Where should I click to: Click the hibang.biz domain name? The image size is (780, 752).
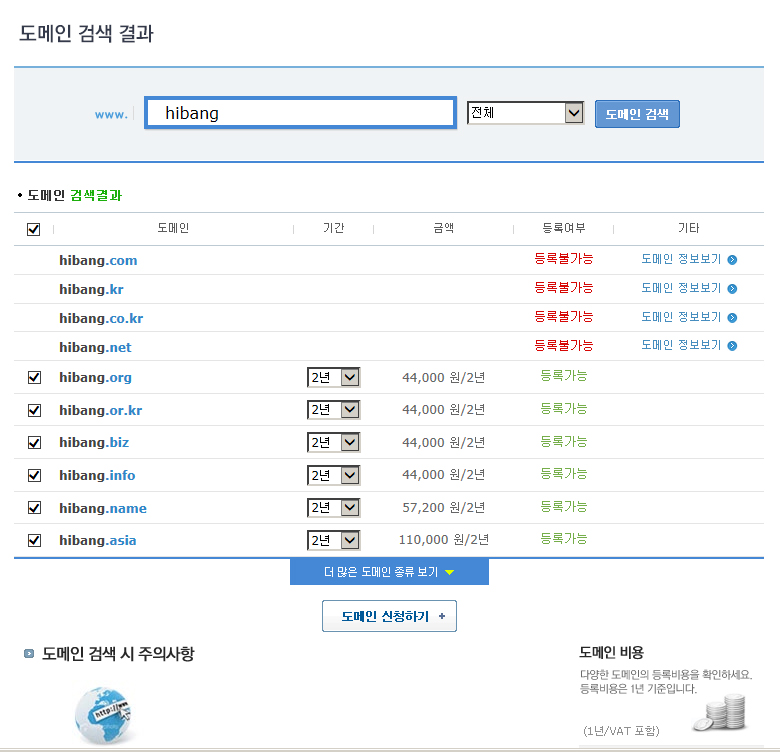coord(94,443)
